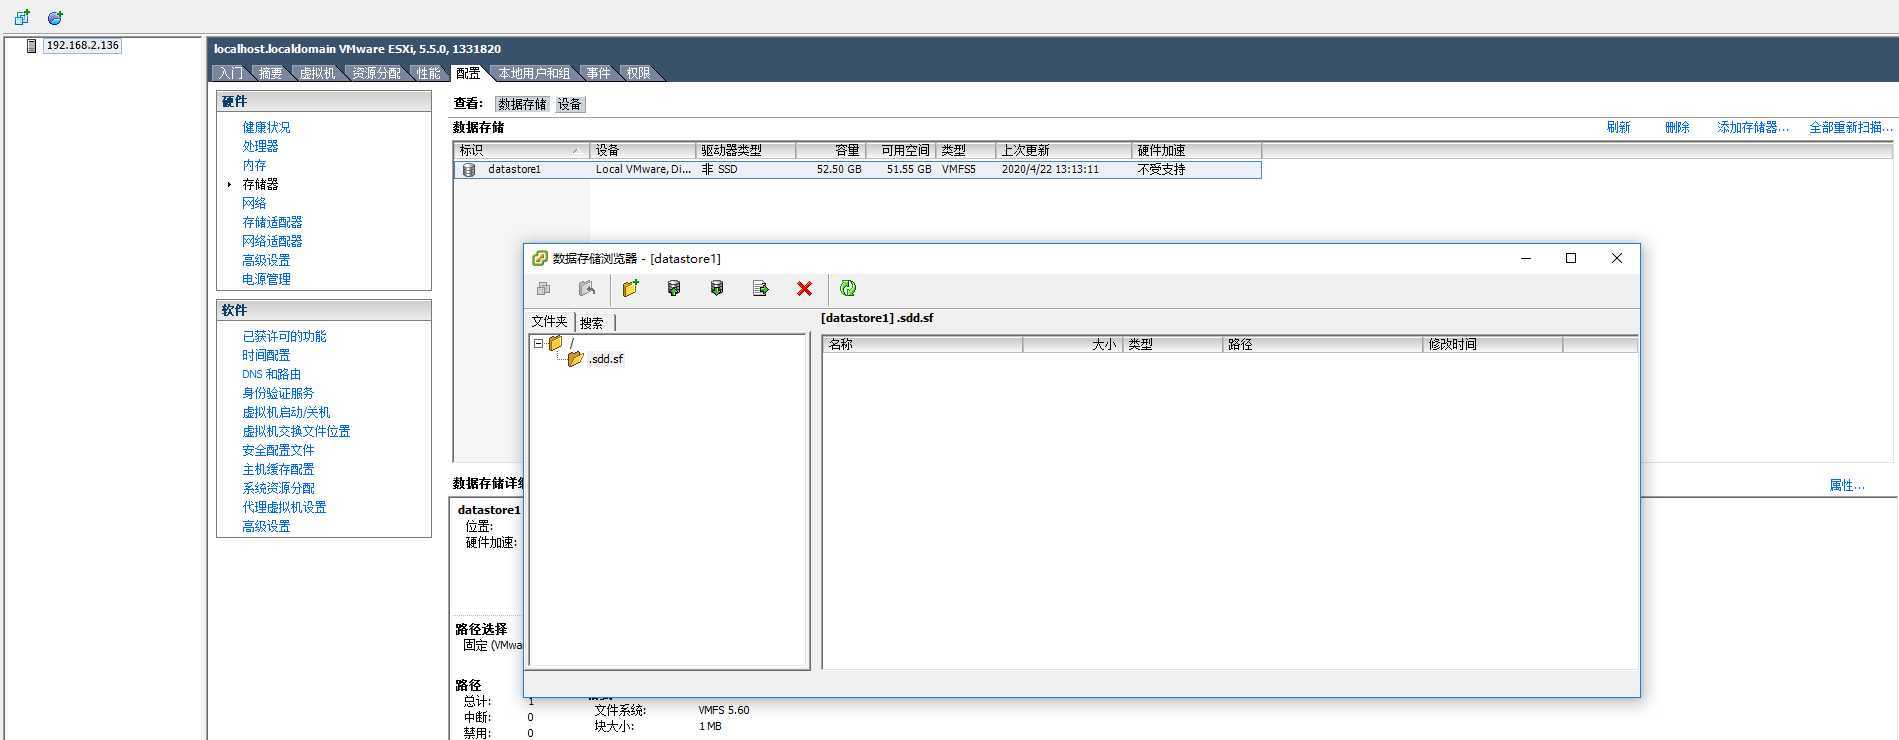Screen dimensions: 1899x740
Task: Sort datastores by 标识 column header
Action: (515, 150)
